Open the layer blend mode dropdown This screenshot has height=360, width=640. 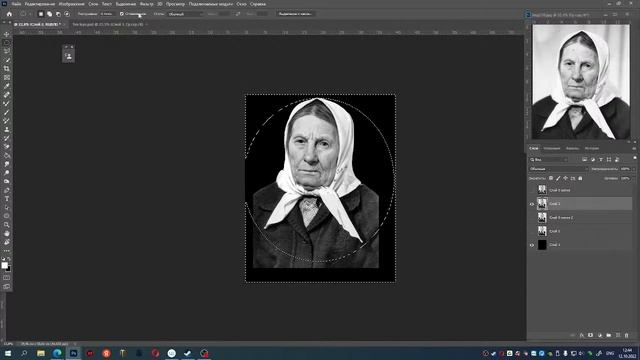coord(558,169)
